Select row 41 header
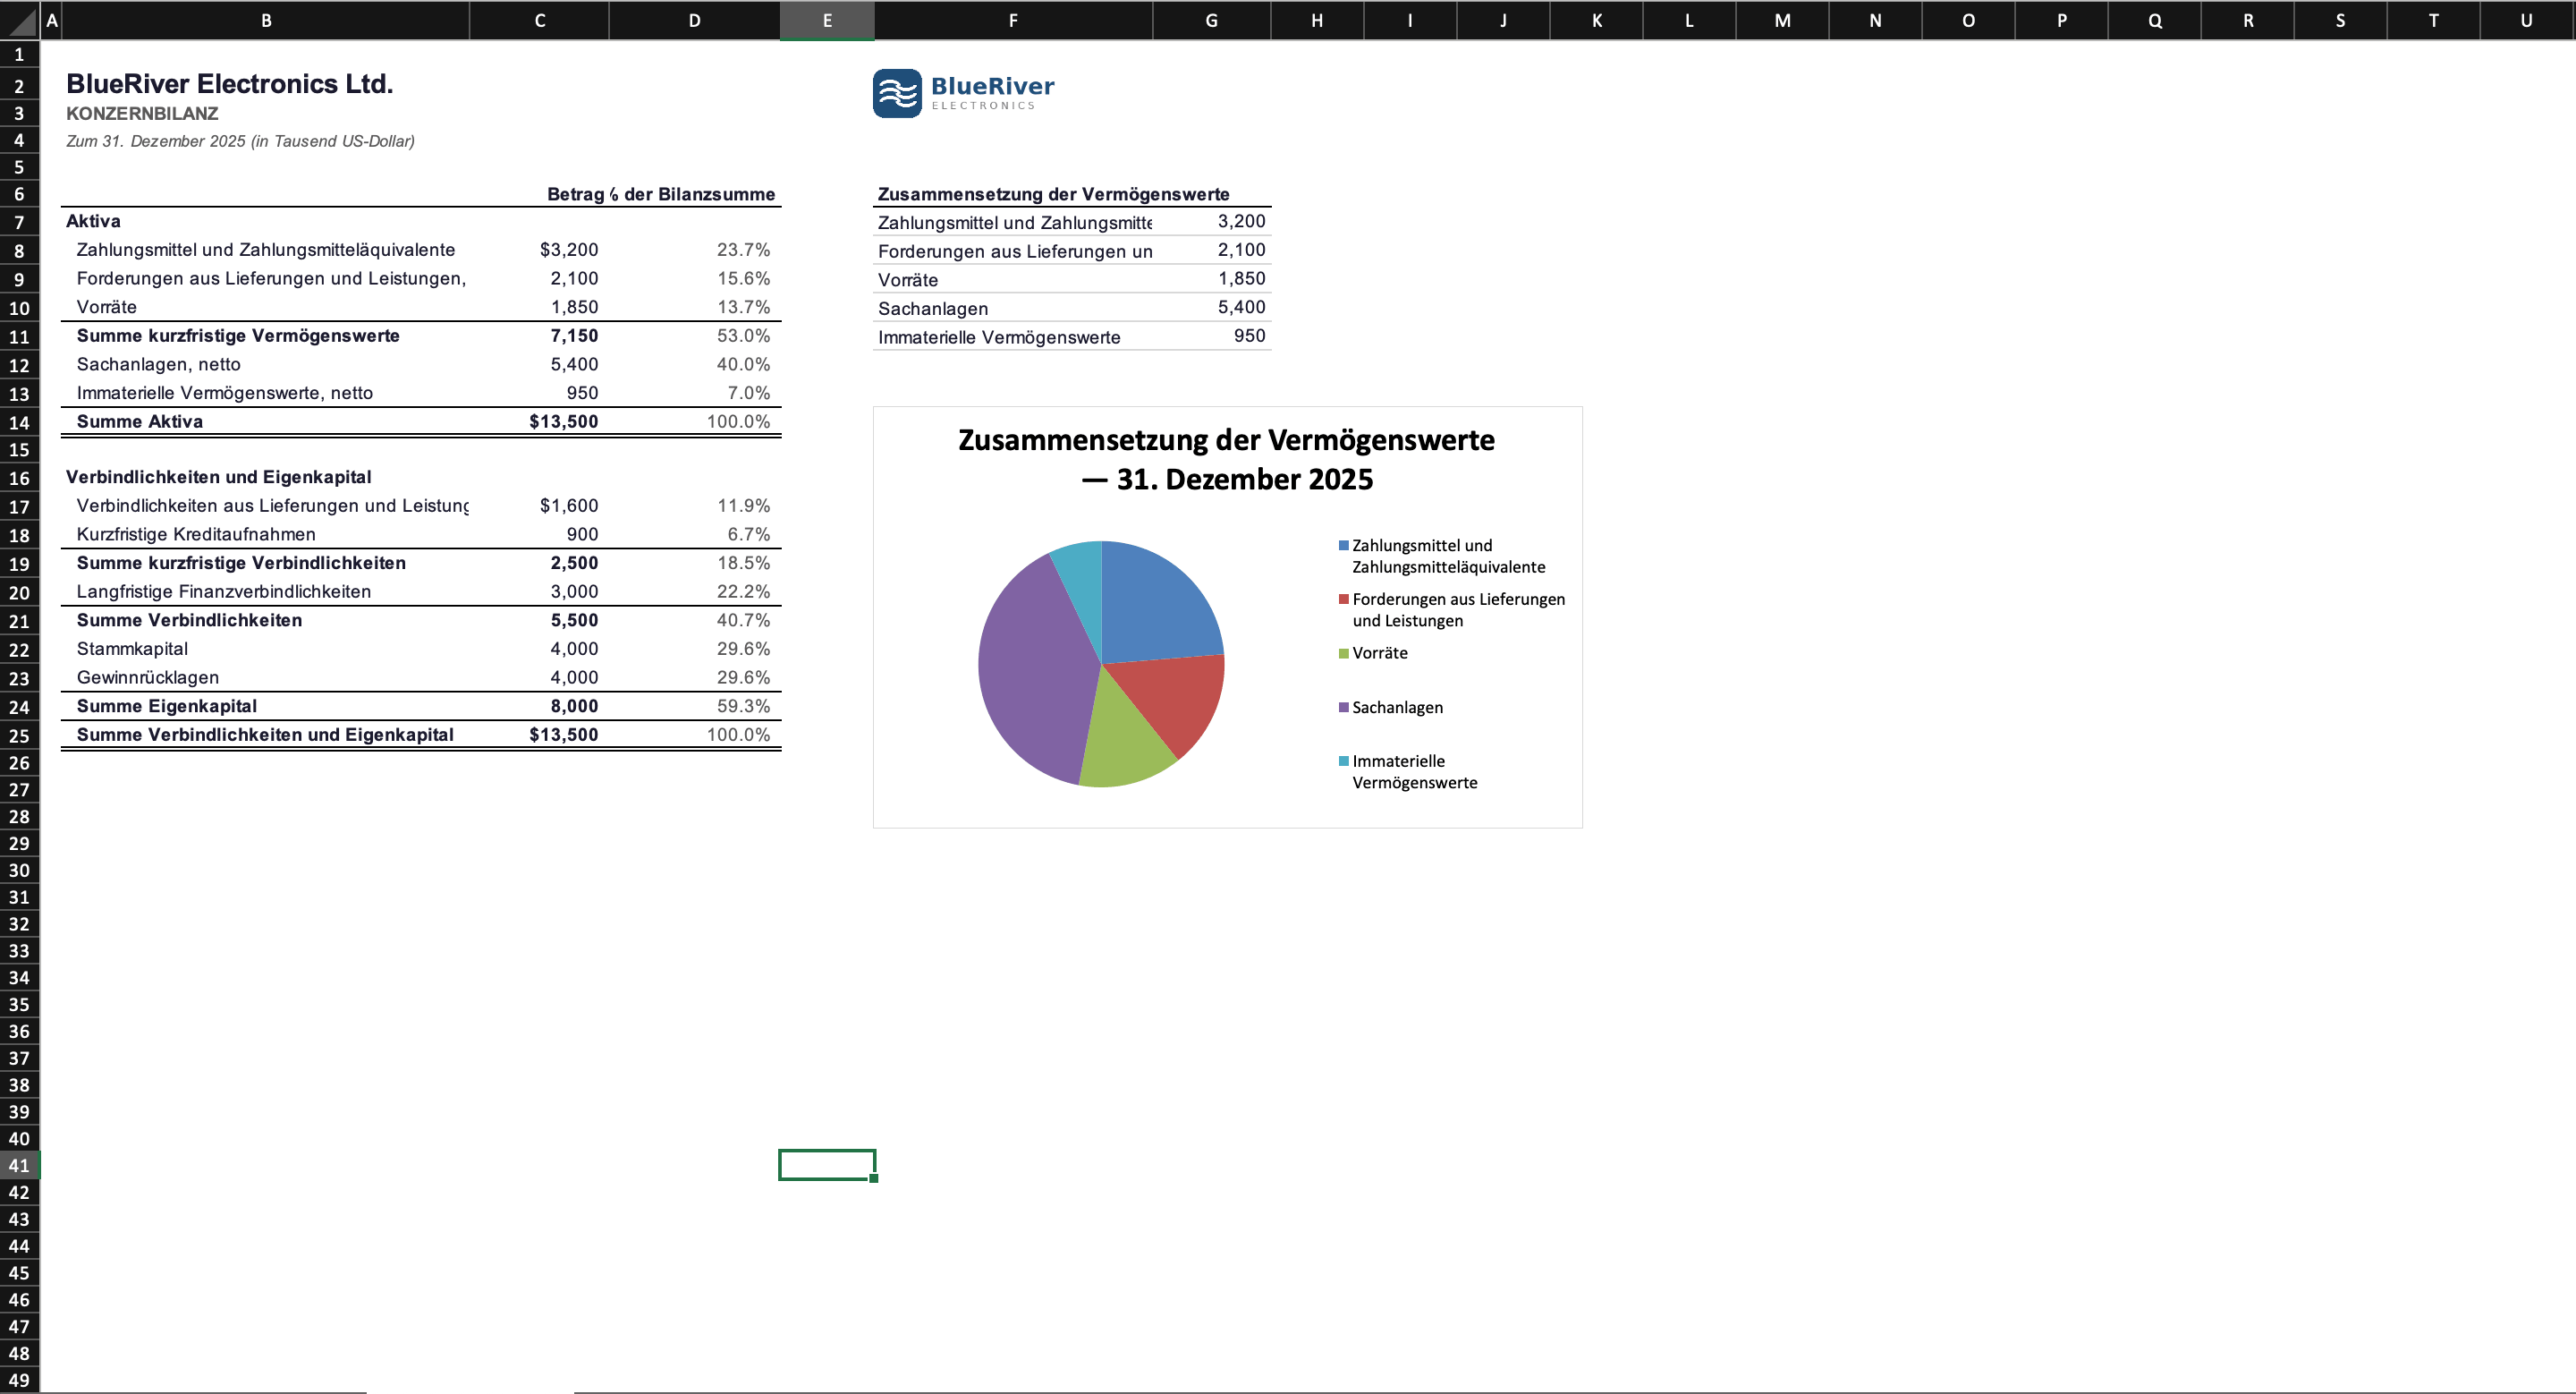The width and height of the screenshot is (2576, 1394). point(19,1165)
